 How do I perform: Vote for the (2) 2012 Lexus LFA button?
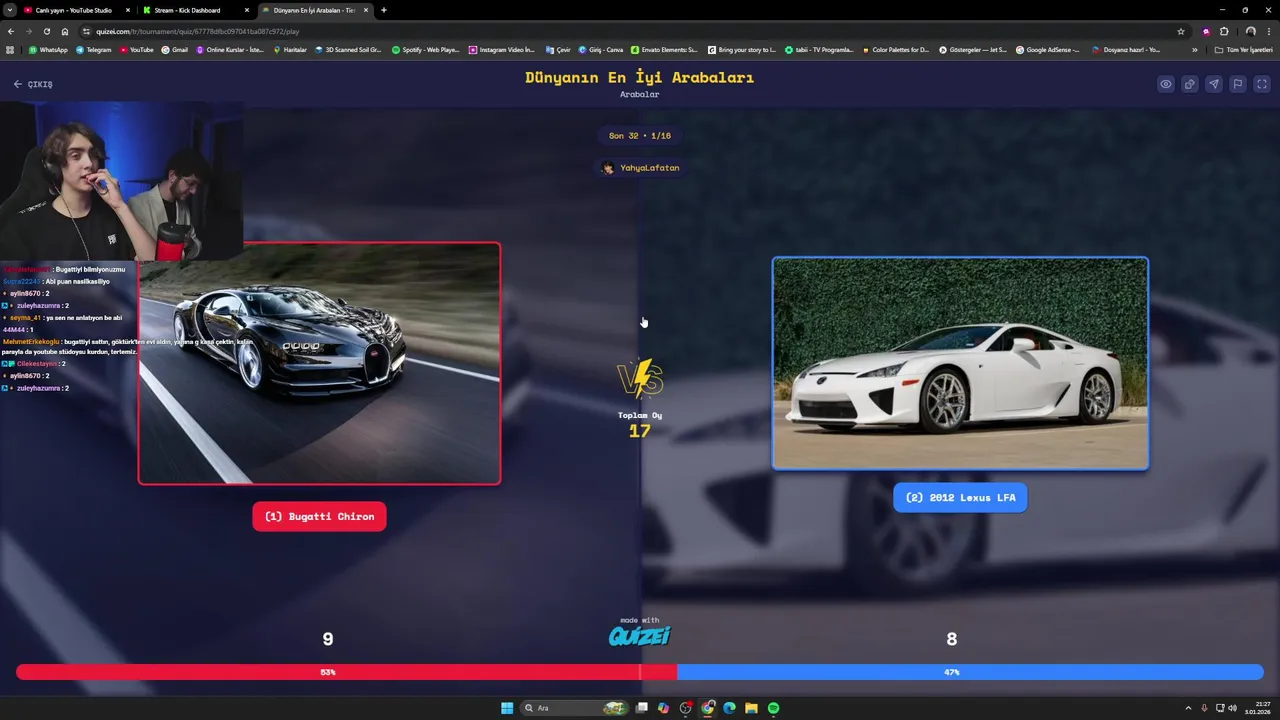click(x=960, y=497)
